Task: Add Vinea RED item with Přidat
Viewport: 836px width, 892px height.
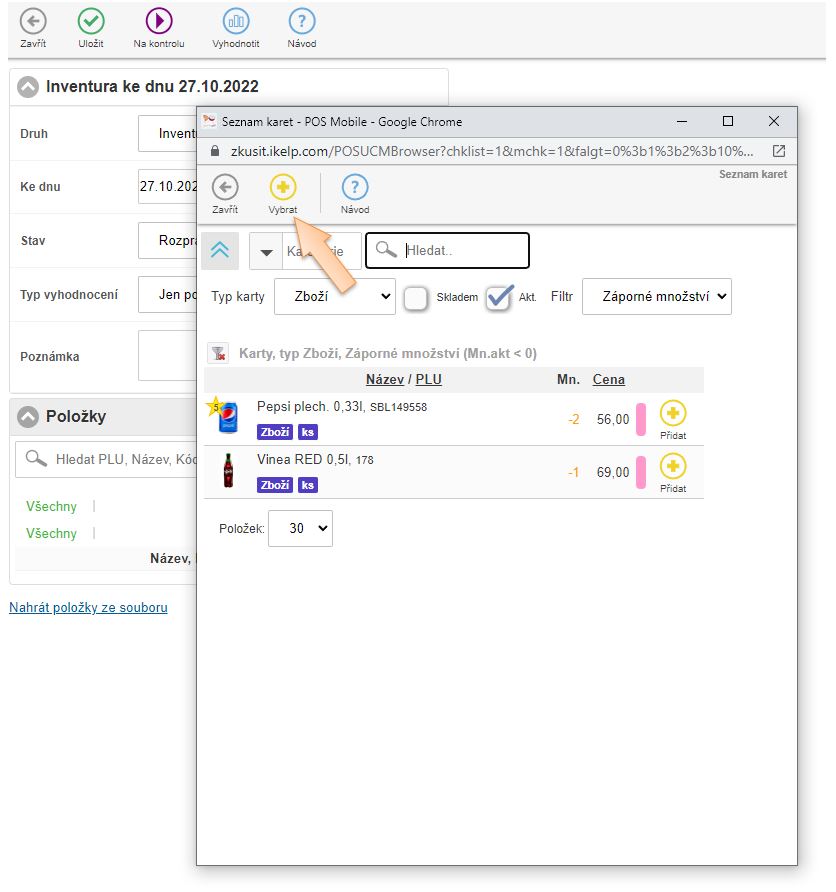Action: coord(673,467)
